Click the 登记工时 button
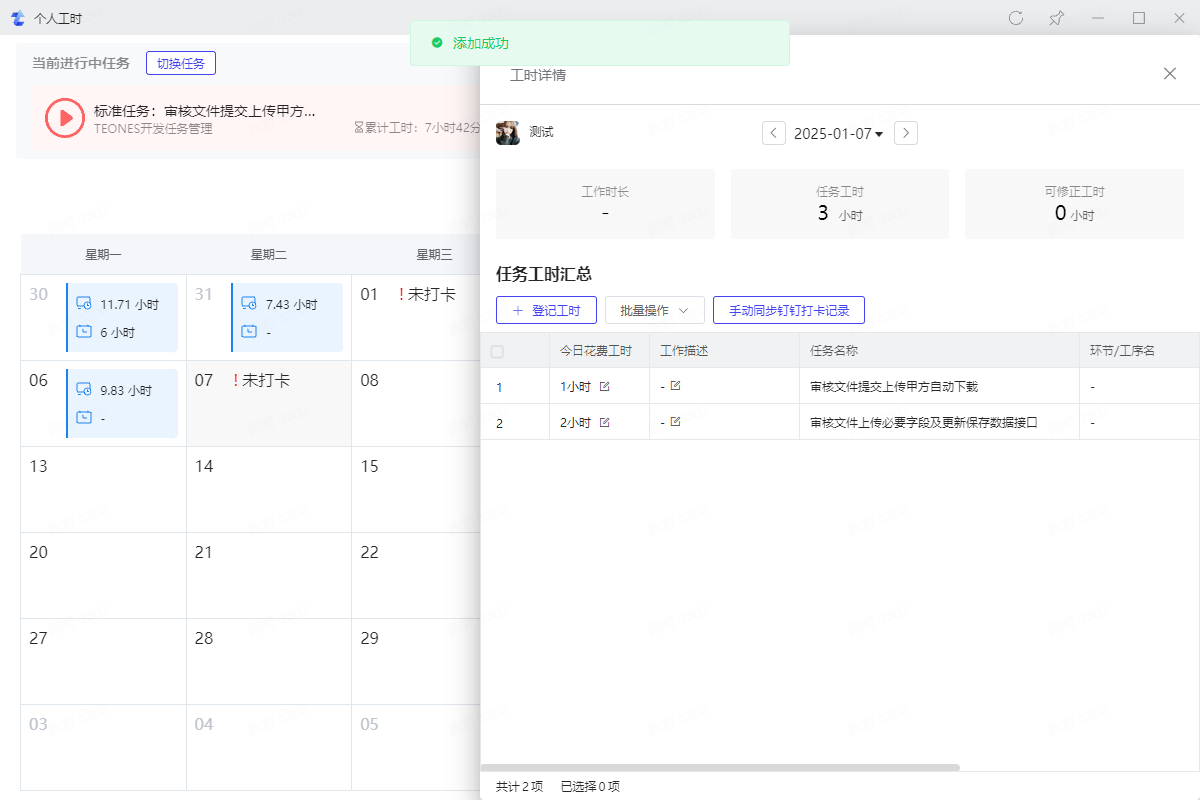 (546, 311)
